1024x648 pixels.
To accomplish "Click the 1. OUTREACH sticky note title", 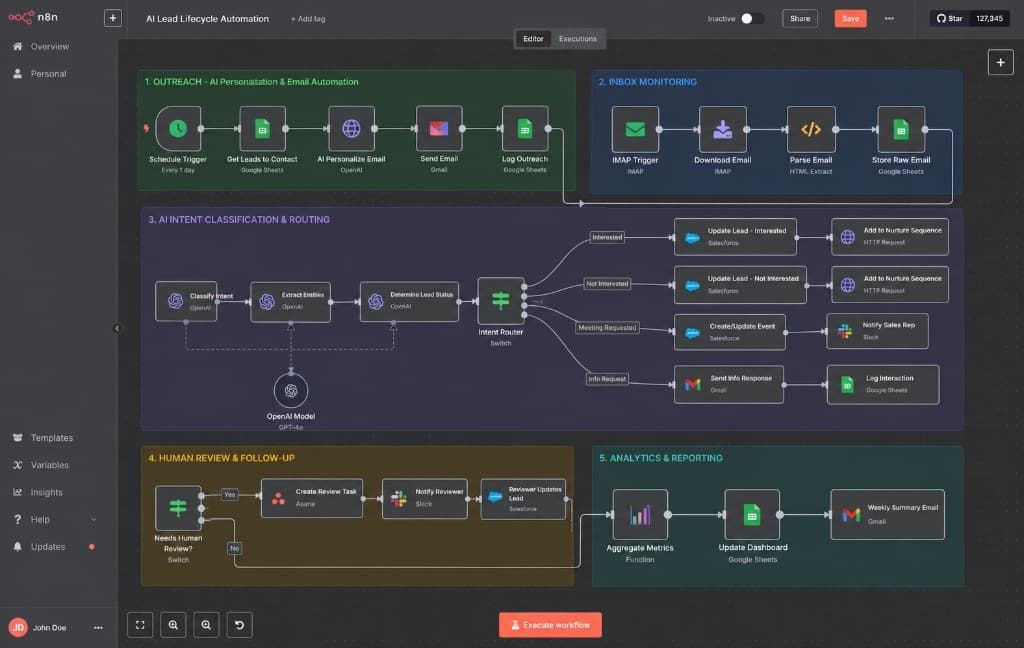I will click(251, 82).
